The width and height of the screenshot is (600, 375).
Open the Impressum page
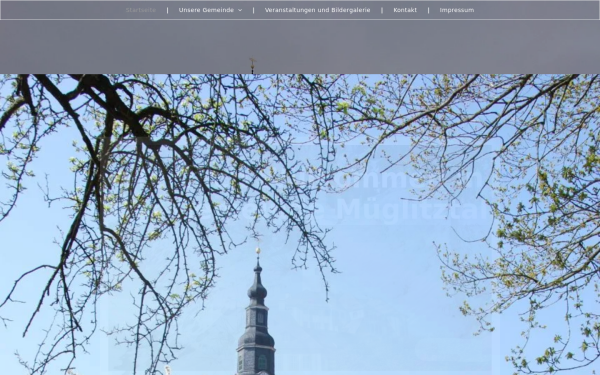coord(457,10)
